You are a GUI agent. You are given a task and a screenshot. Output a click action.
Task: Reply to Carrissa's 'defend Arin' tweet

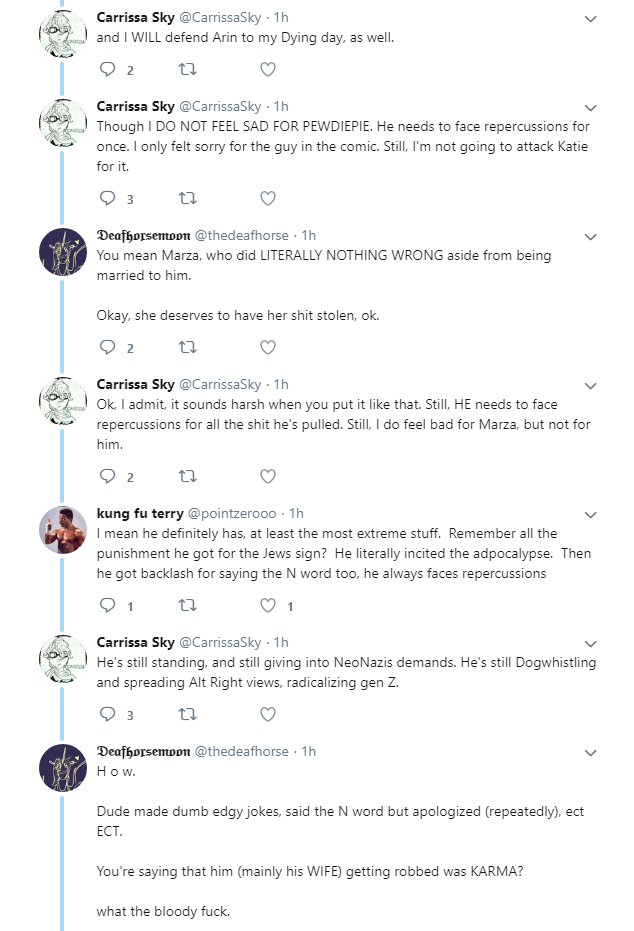107,69
